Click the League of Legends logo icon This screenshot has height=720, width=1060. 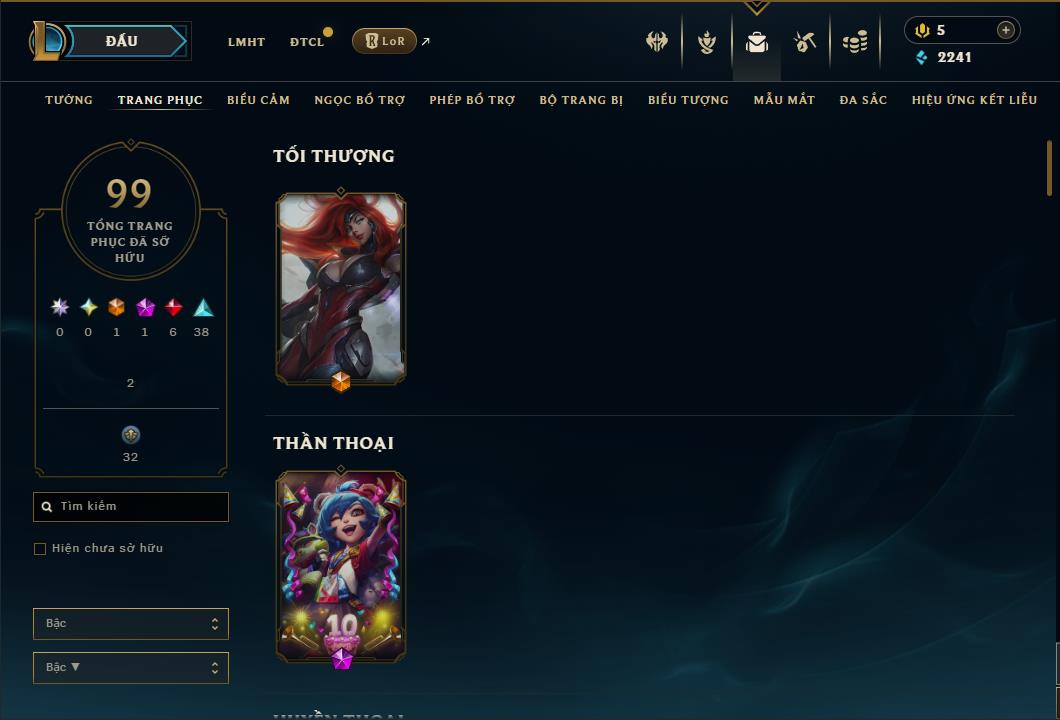tap(46, 41)
